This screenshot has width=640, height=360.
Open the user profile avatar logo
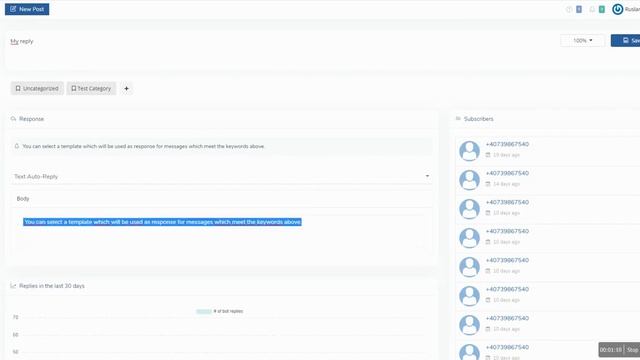pos(618,9)
